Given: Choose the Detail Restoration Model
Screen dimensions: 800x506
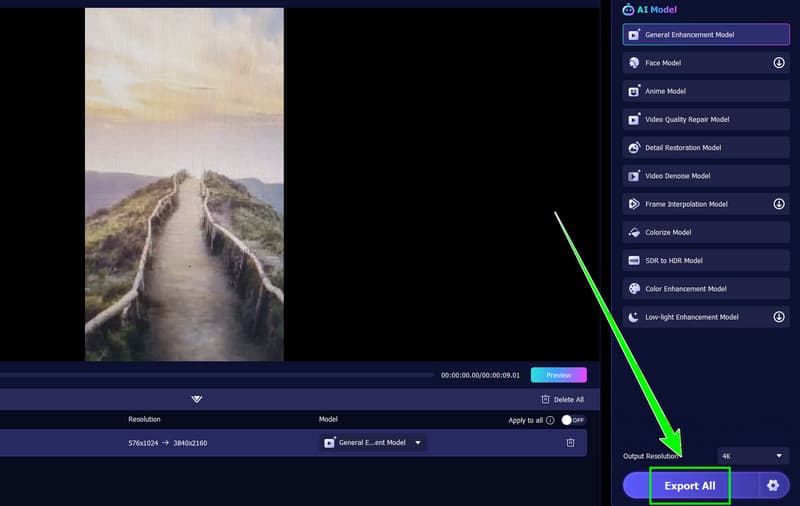Looking at the screenshot, I should (x=706, y=148).
